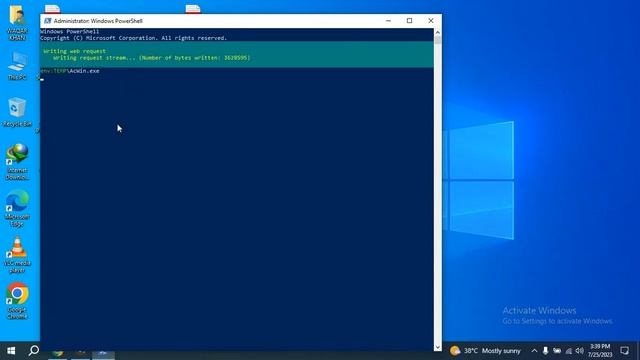Click the first running app on taskbar
The height and width of the screenshot is (360, 640).
pyautogui.click(x=58, y=354)
